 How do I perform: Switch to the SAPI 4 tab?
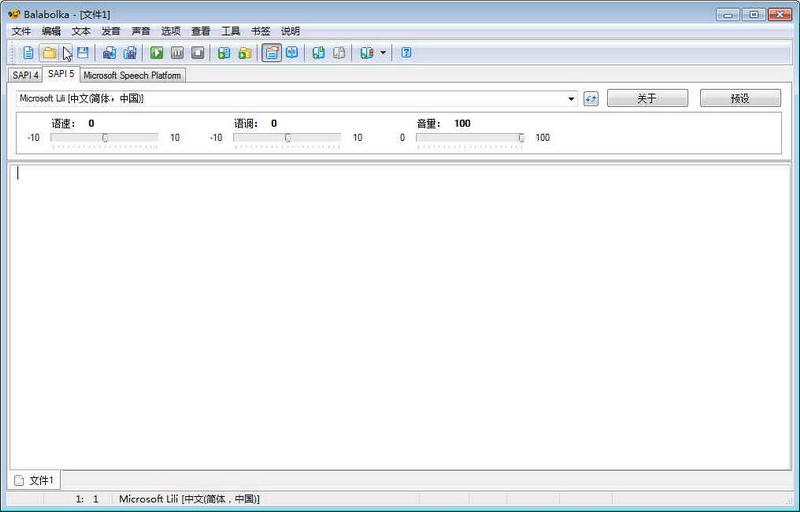(x=26, y=75)
